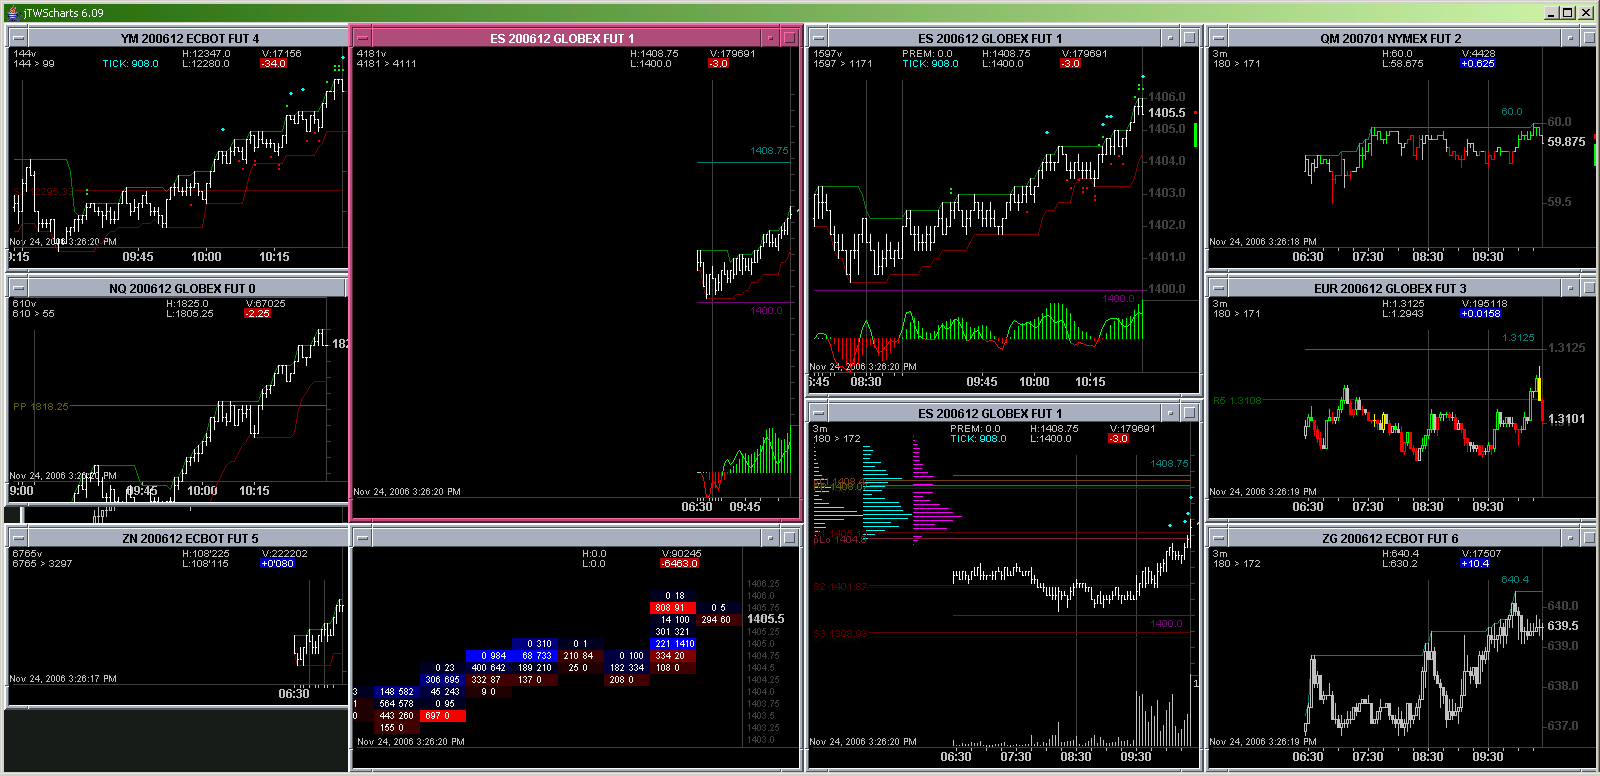Iconify the price ladder window
The height and width of the screenshot is (776, 1600).
coord(770,537)
